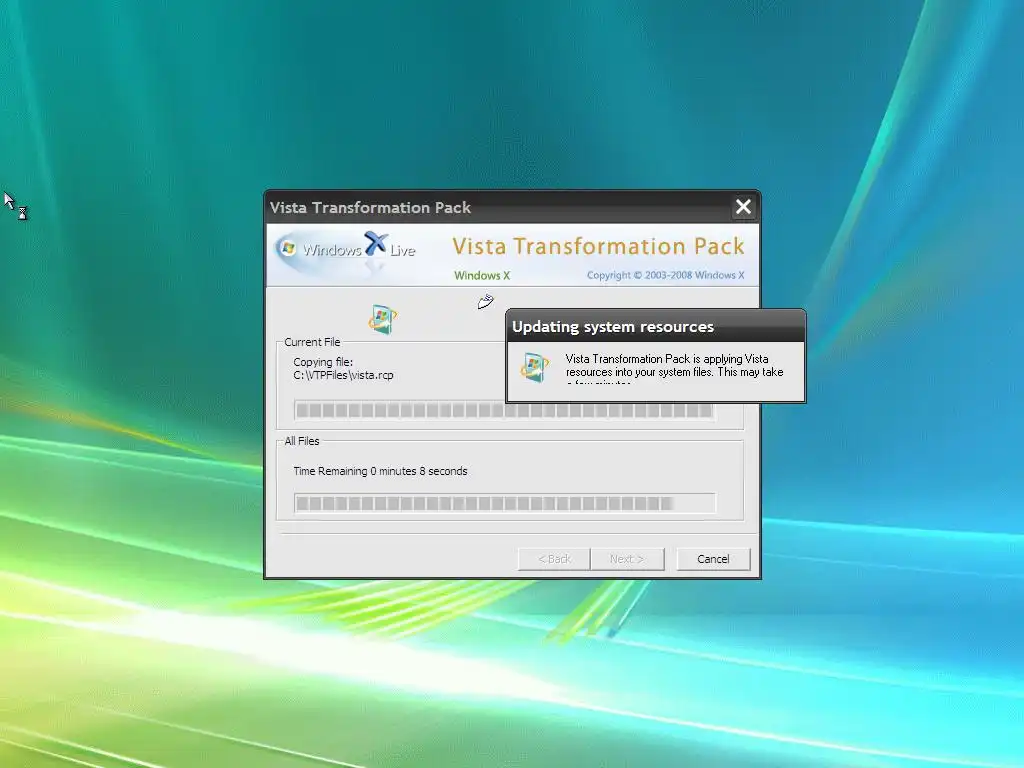Click the Windows X Live logo
The height and width of the screenshot is (768, 1024).
coord(347,251)
